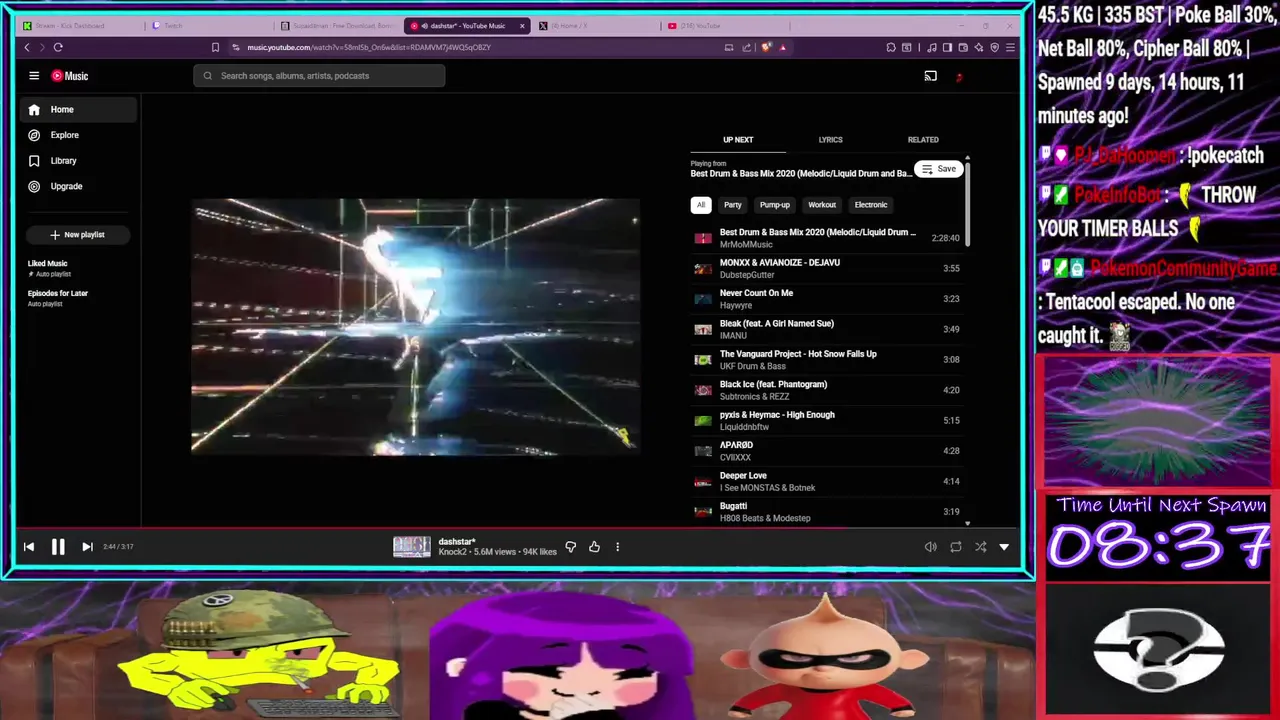Reload the page
The image size is (1280, 720).
[58, 47]
